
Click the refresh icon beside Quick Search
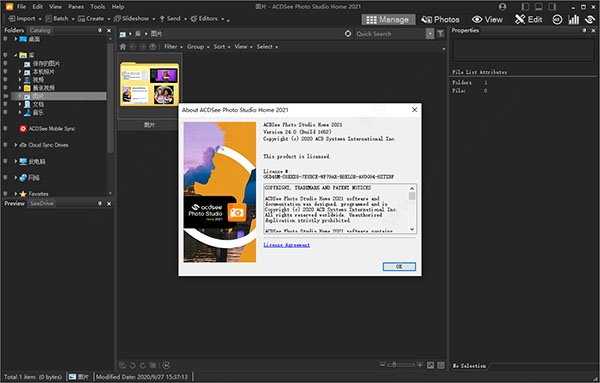point(348,34)
